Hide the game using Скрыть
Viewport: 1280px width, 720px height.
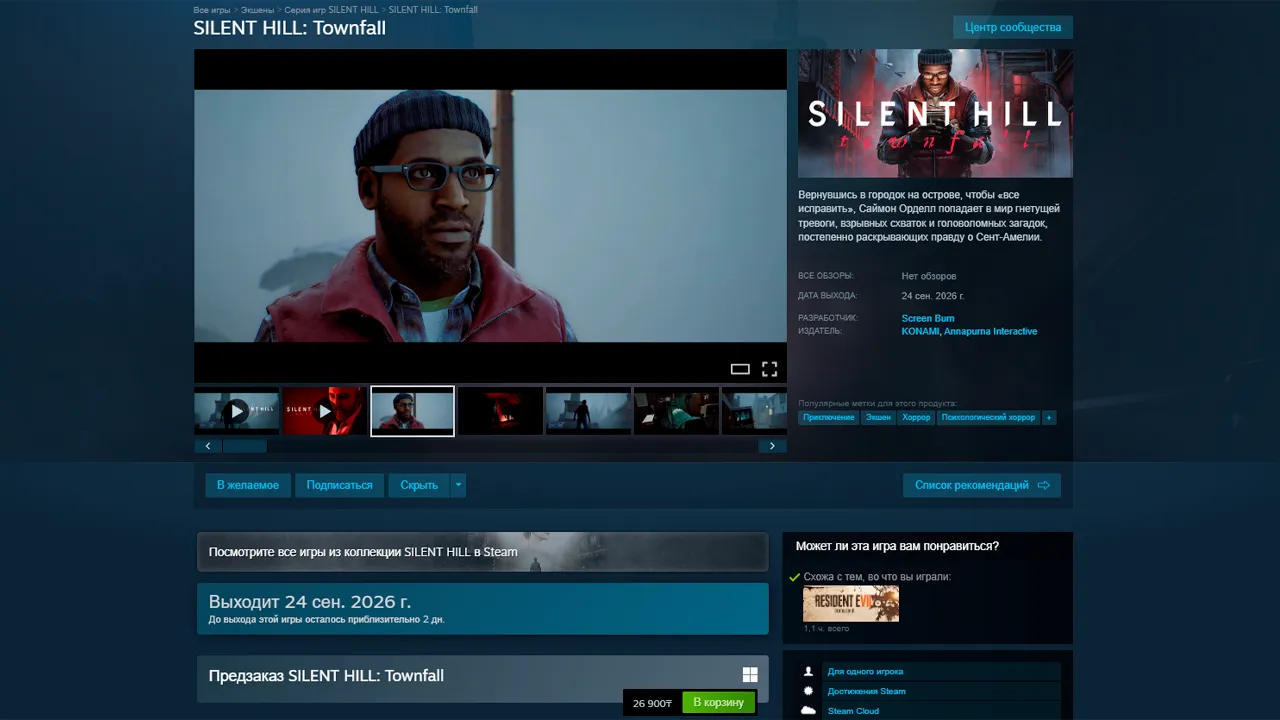coord(419,485)
